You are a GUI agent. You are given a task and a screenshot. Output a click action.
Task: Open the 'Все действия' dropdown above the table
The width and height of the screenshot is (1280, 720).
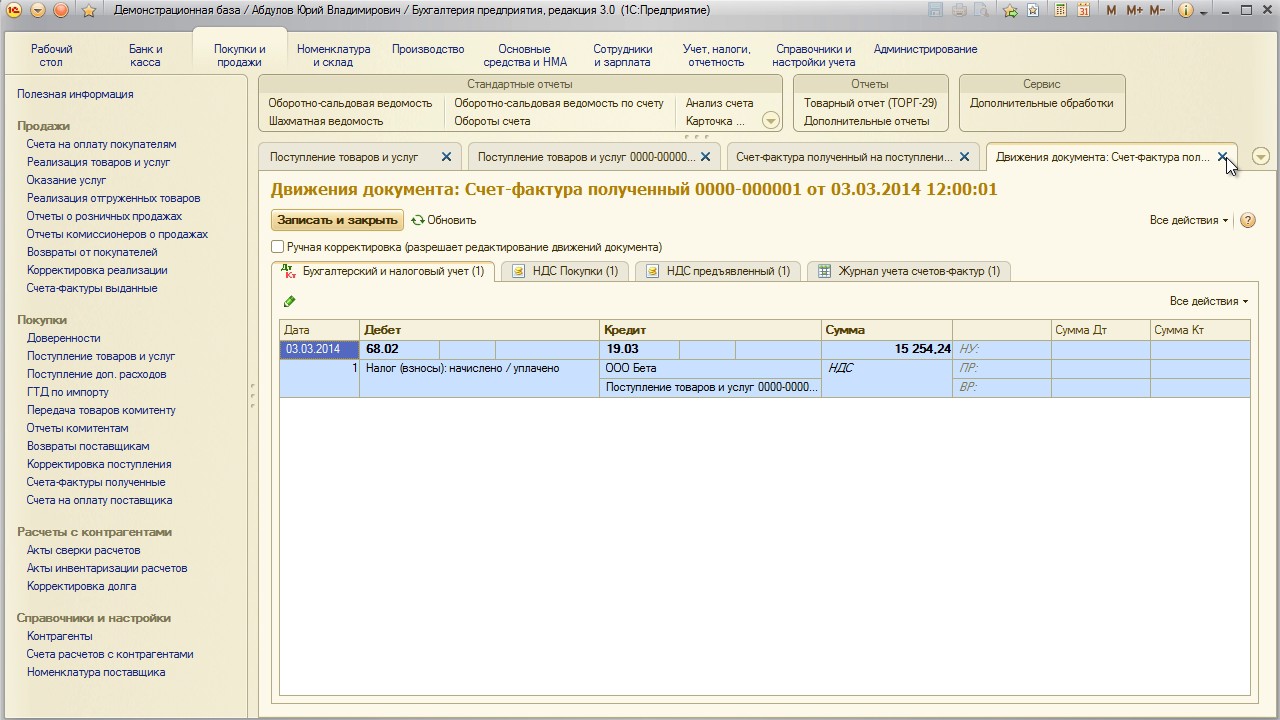(x=1209, y=301)
